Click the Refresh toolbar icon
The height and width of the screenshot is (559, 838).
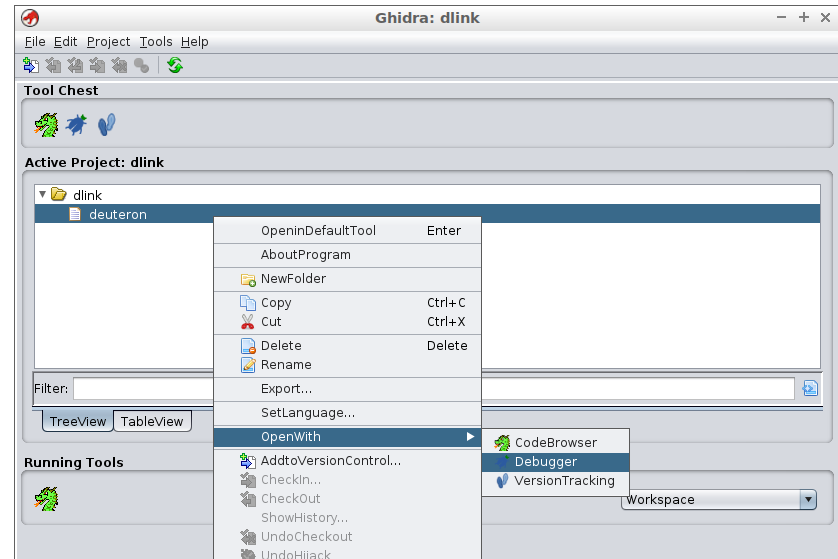tap(175, 65)
